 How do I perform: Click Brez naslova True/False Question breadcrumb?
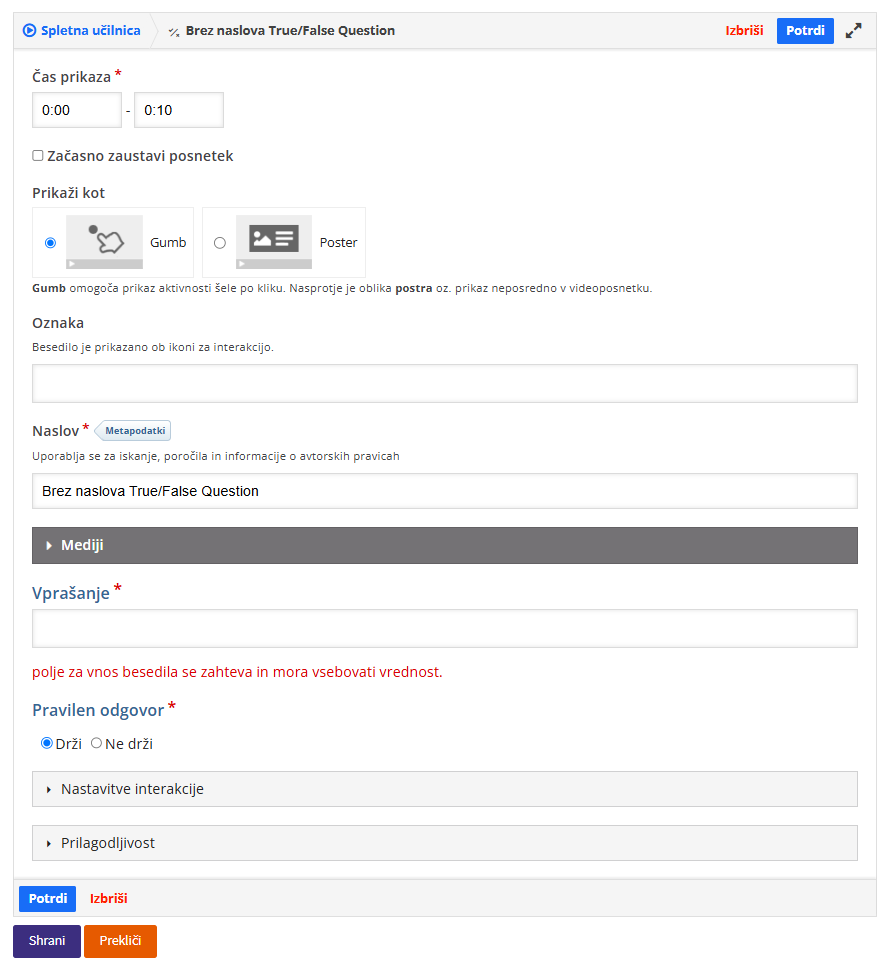(x=290, y=31)
